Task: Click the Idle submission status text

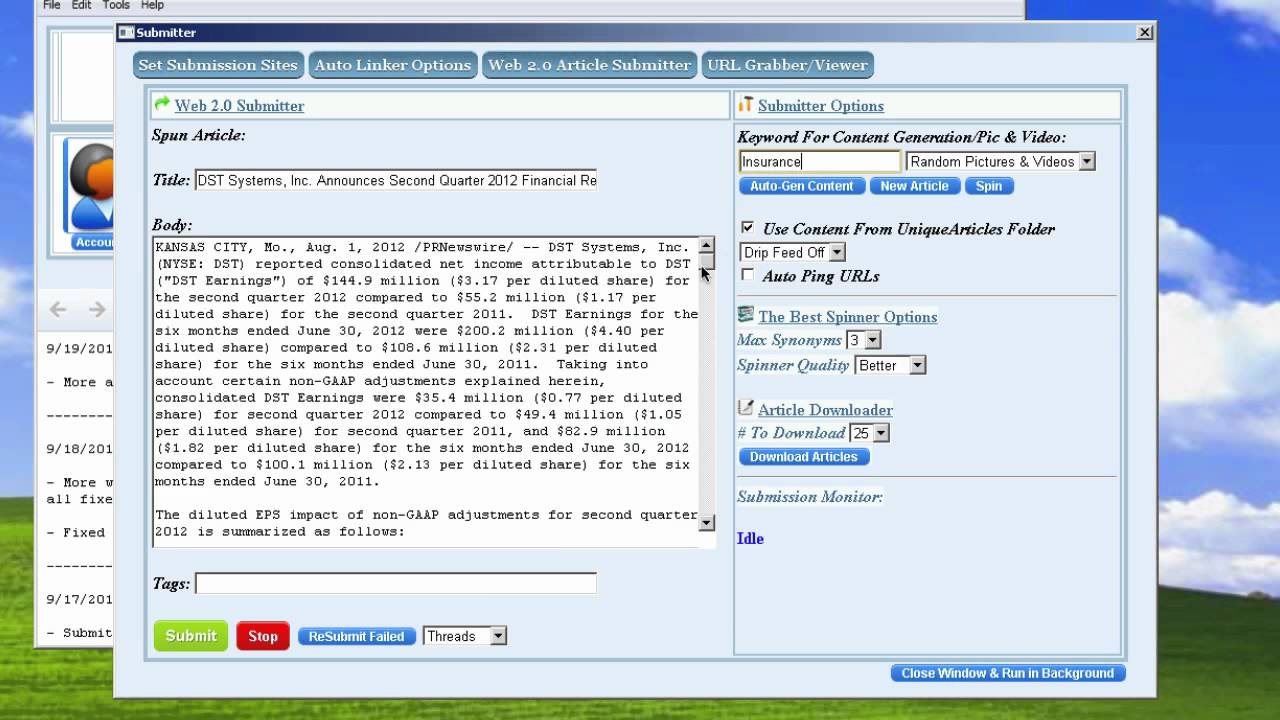Action: (x=750, y=538)
